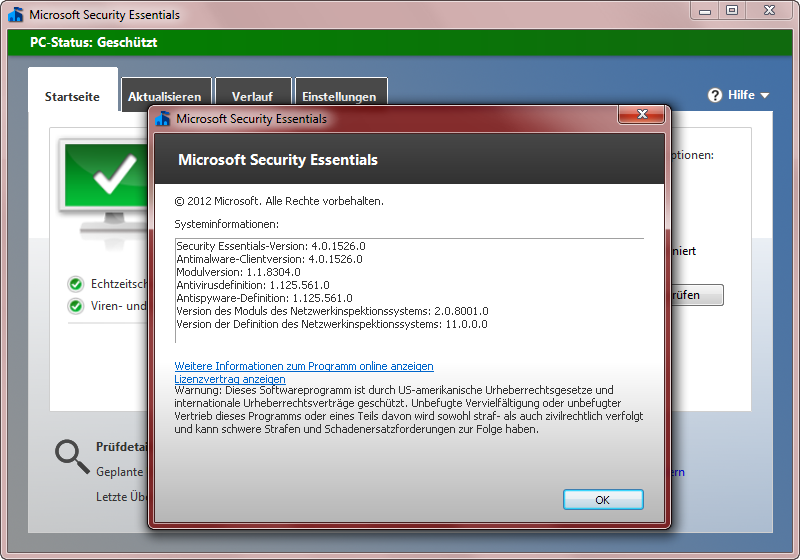Close the Microsoft Security Essentials about dialog
The height and width of the screenshot is (560, 800).
pos(642,115)
